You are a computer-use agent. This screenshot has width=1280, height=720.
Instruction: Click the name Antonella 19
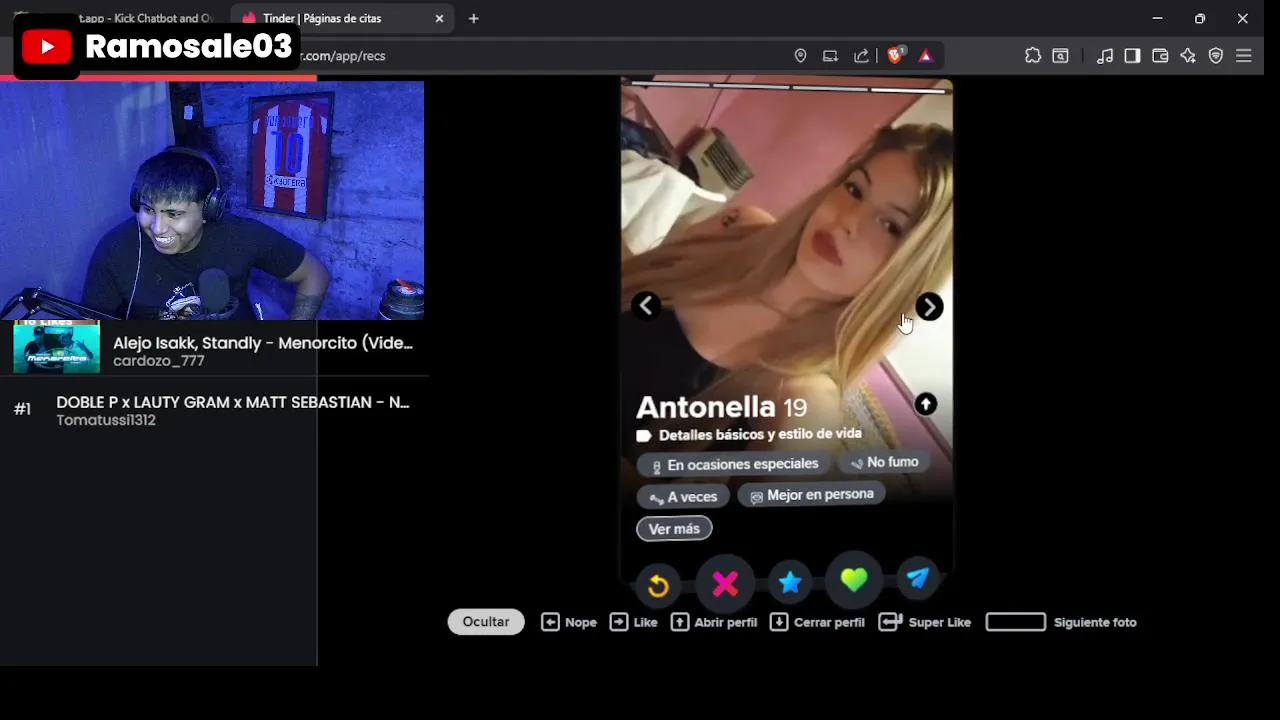coord(721,407)
